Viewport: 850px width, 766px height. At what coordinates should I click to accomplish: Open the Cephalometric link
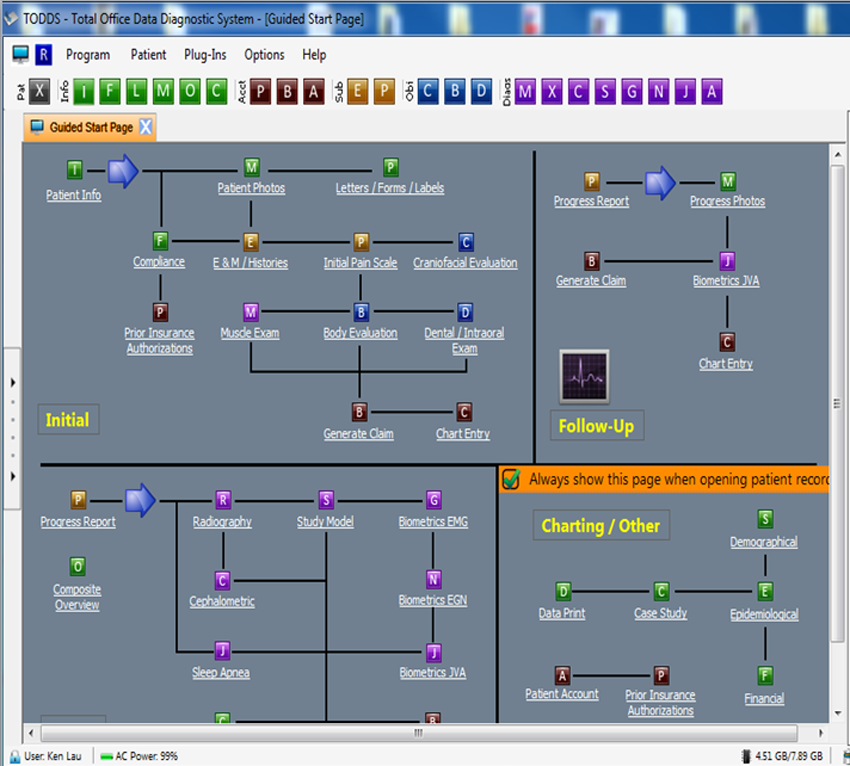coord(222,601)
